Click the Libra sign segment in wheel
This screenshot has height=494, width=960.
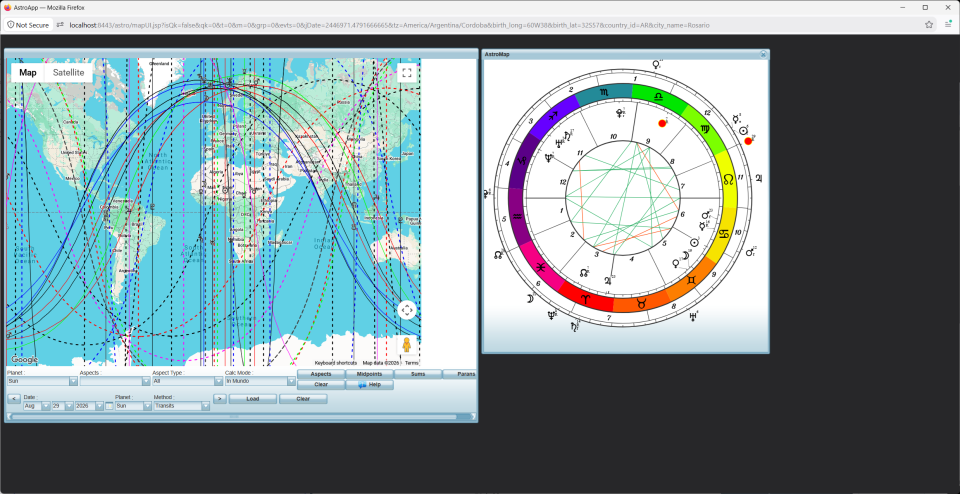(659, 98)
